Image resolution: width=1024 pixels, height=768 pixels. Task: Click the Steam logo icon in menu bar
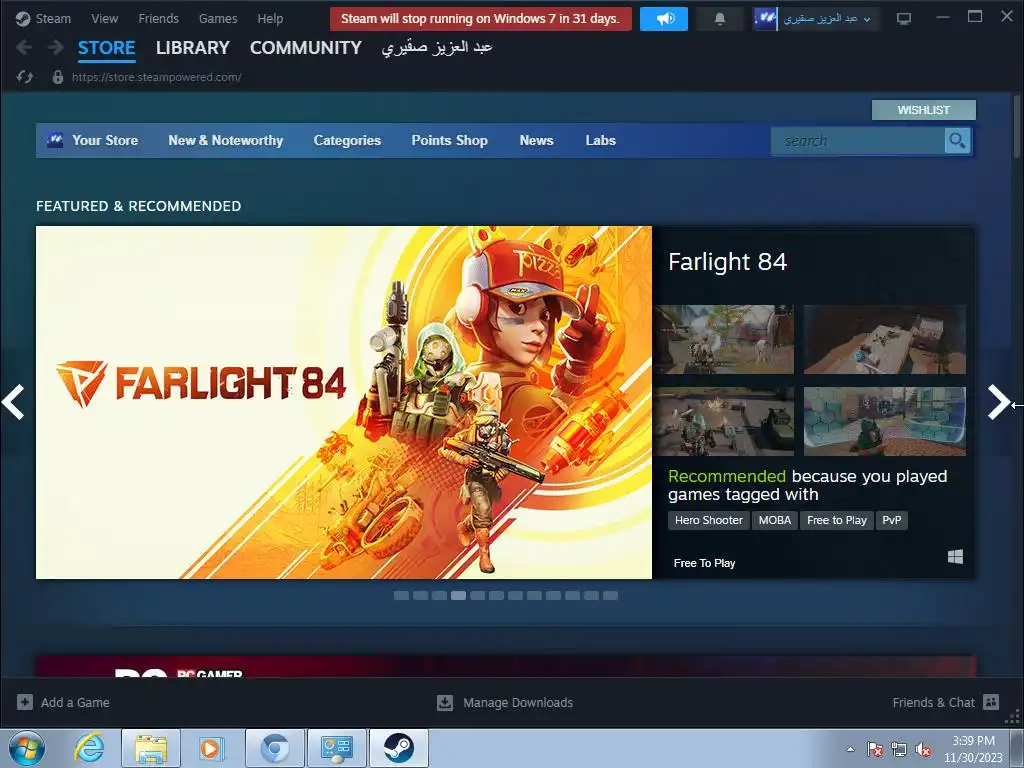coord(23,19)
